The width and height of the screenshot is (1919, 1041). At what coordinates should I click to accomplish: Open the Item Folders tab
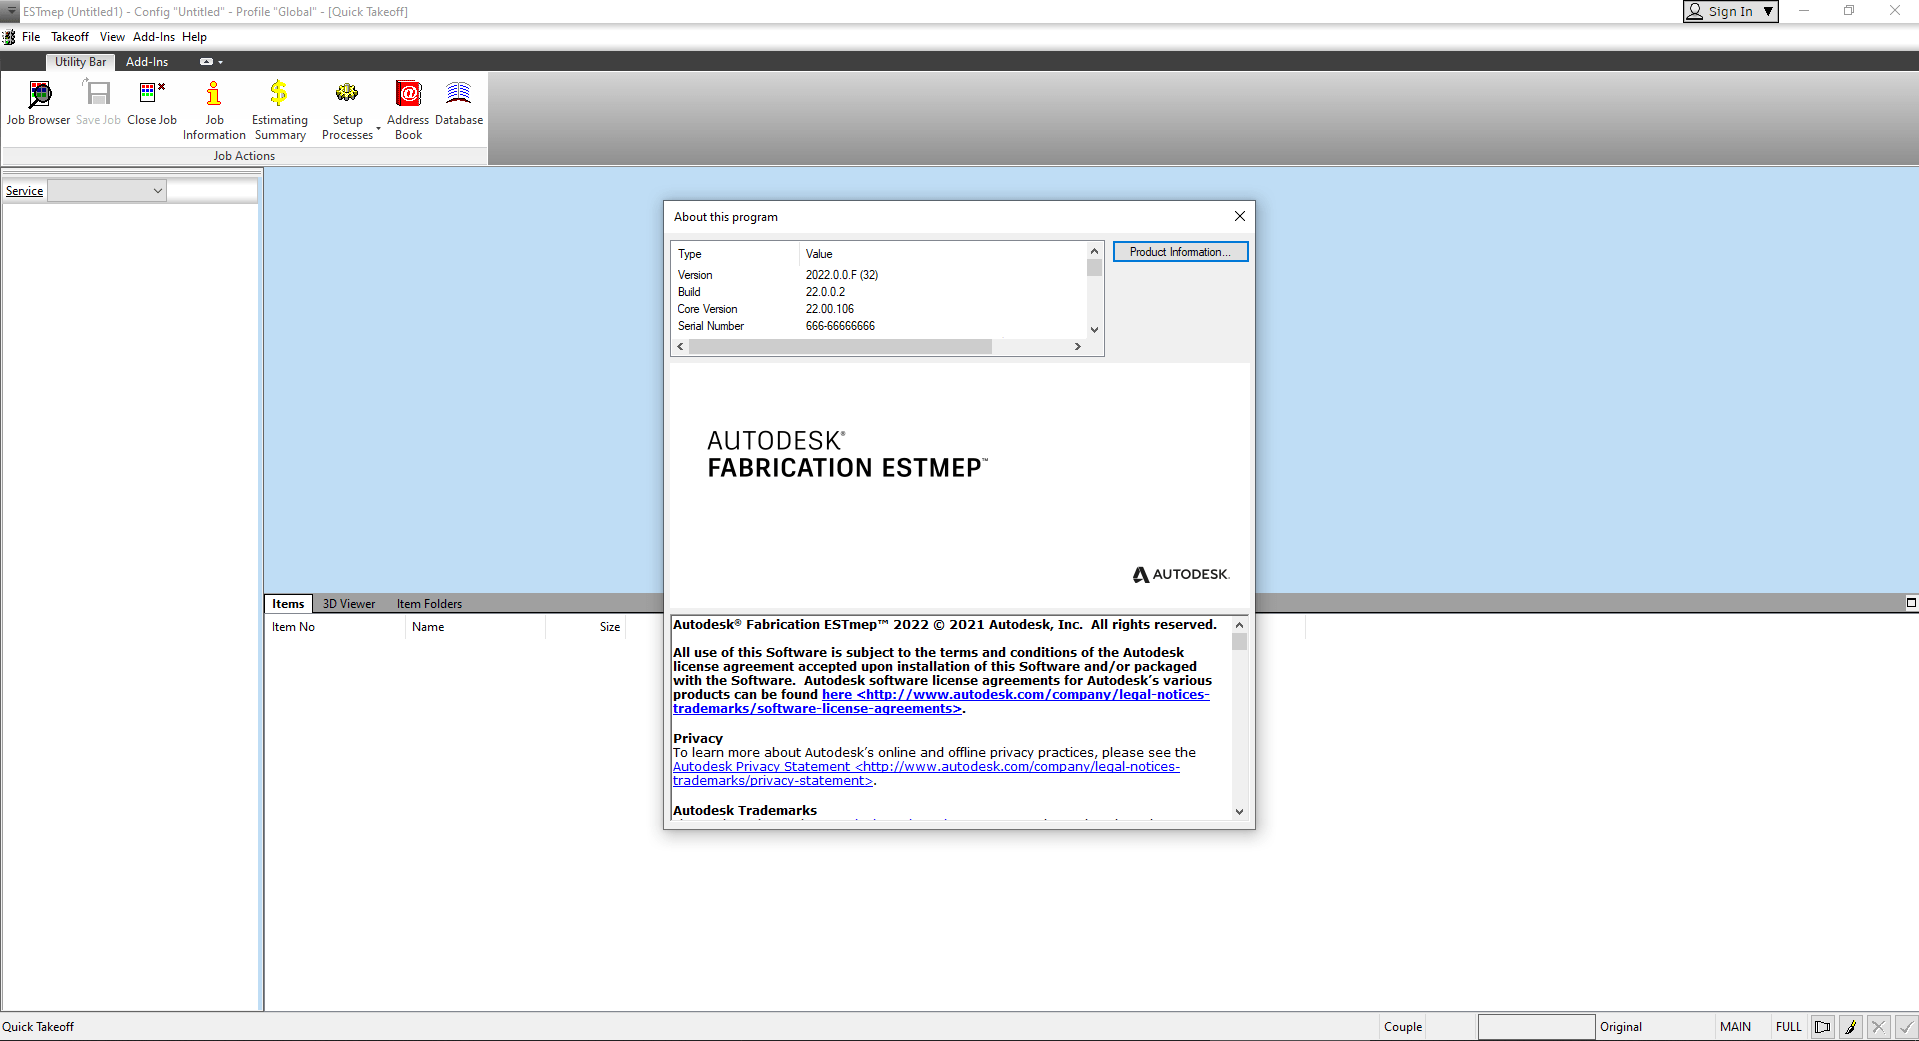(x=429, y=604)
